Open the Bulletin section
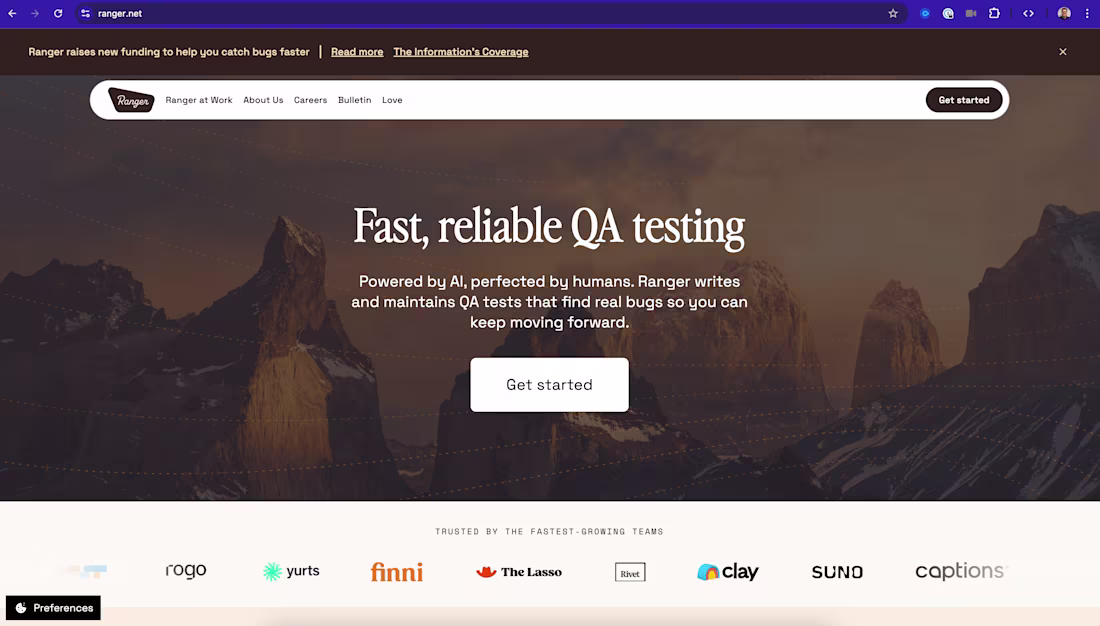This screenshot has height=626, width=1100. [354, 100]
